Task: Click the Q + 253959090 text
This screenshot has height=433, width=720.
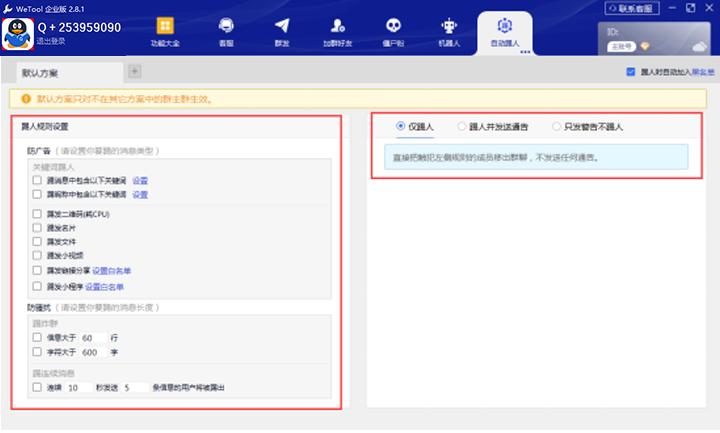Action: 79,28
